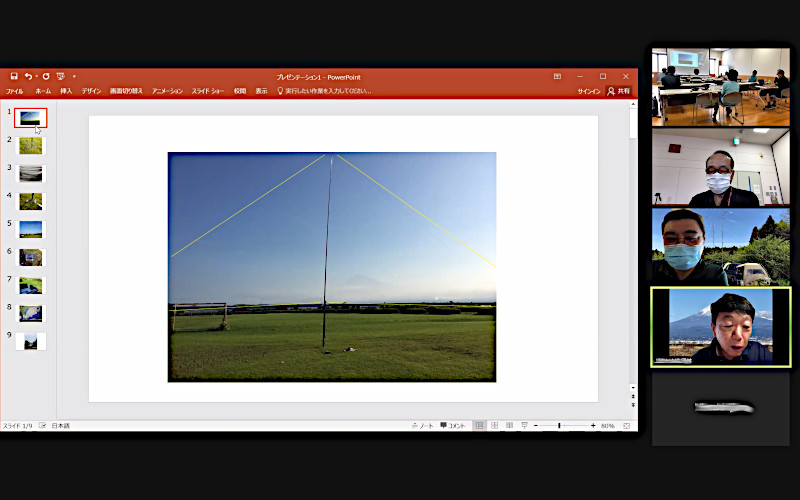The width and height of the screenshot is (800, 500).
Task: Select slide 9 thumbnail
Action: pos(31,341)
